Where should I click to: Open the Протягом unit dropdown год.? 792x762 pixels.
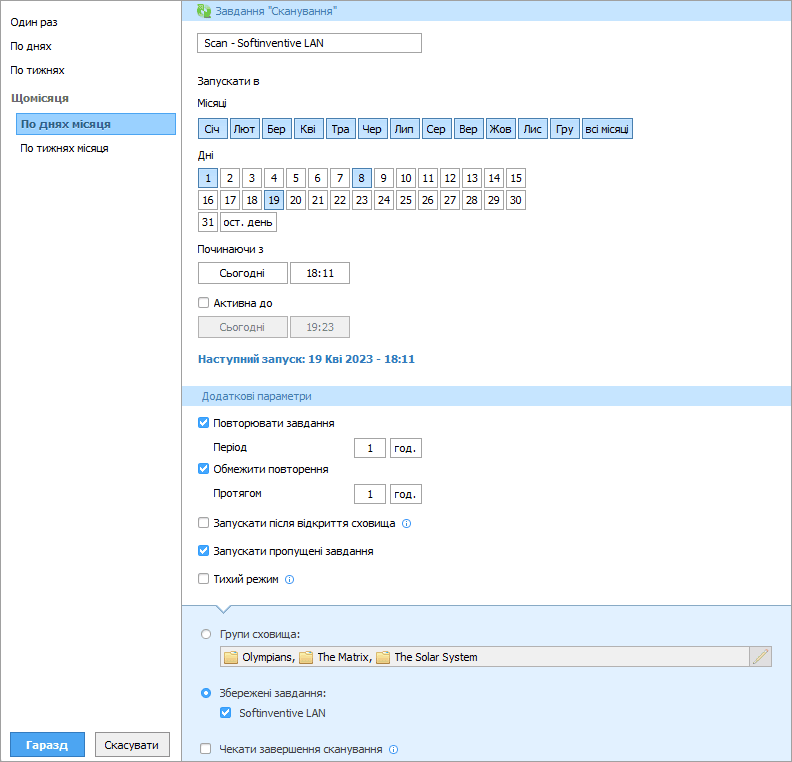(405, 494)
